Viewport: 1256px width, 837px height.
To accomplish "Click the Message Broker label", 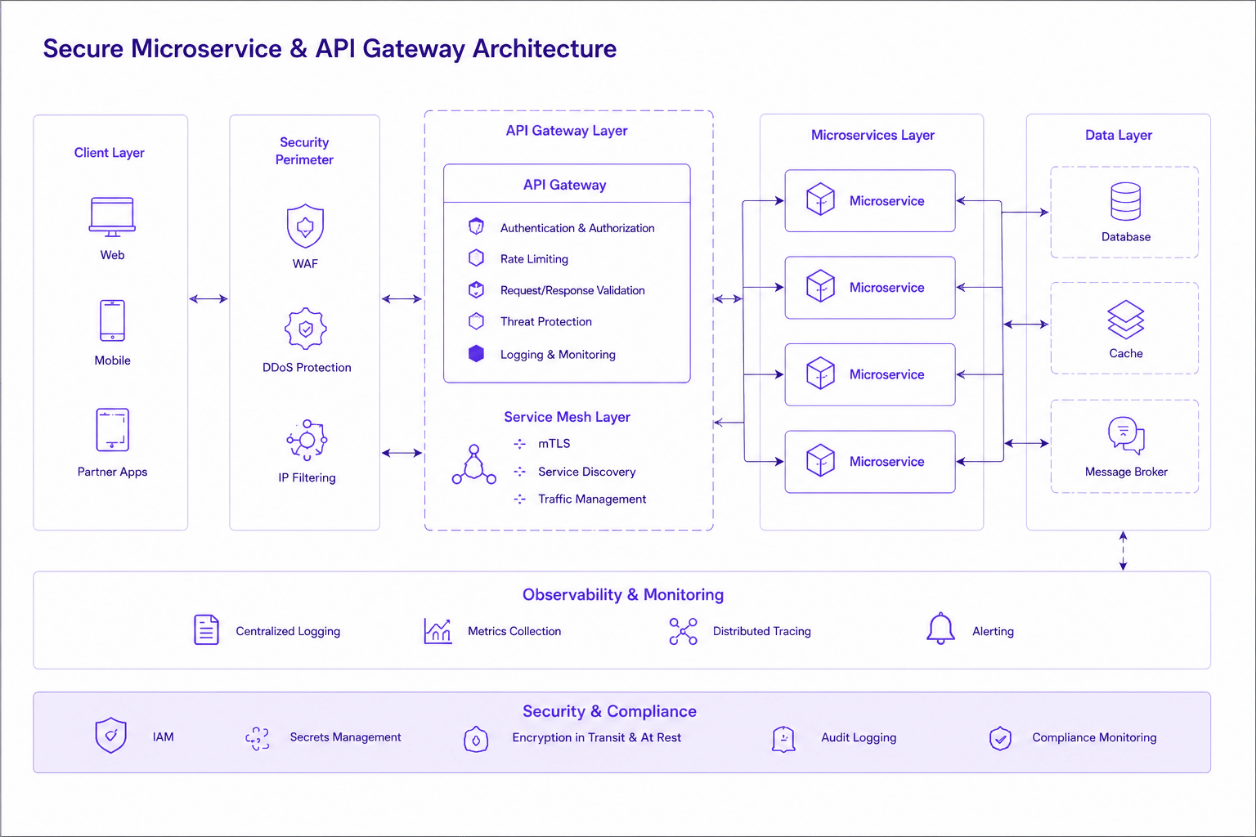I will tap(1126, 472).
